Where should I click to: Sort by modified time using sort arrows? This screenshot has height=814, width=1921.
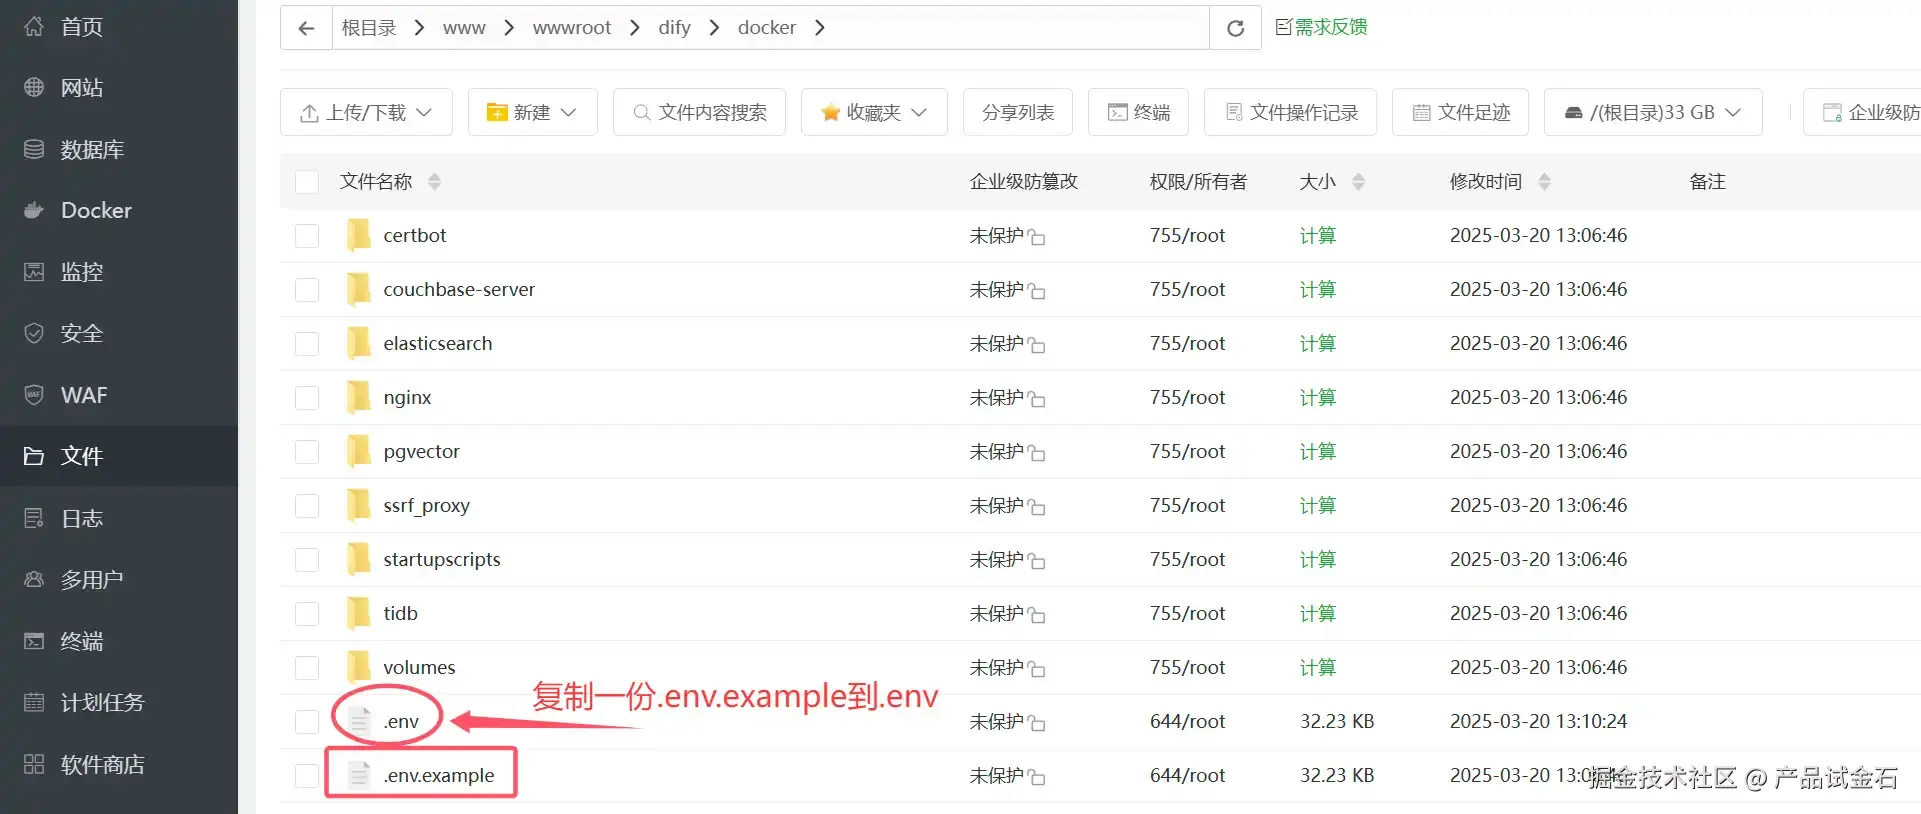pyautogui.click(x=1544, y=181)
